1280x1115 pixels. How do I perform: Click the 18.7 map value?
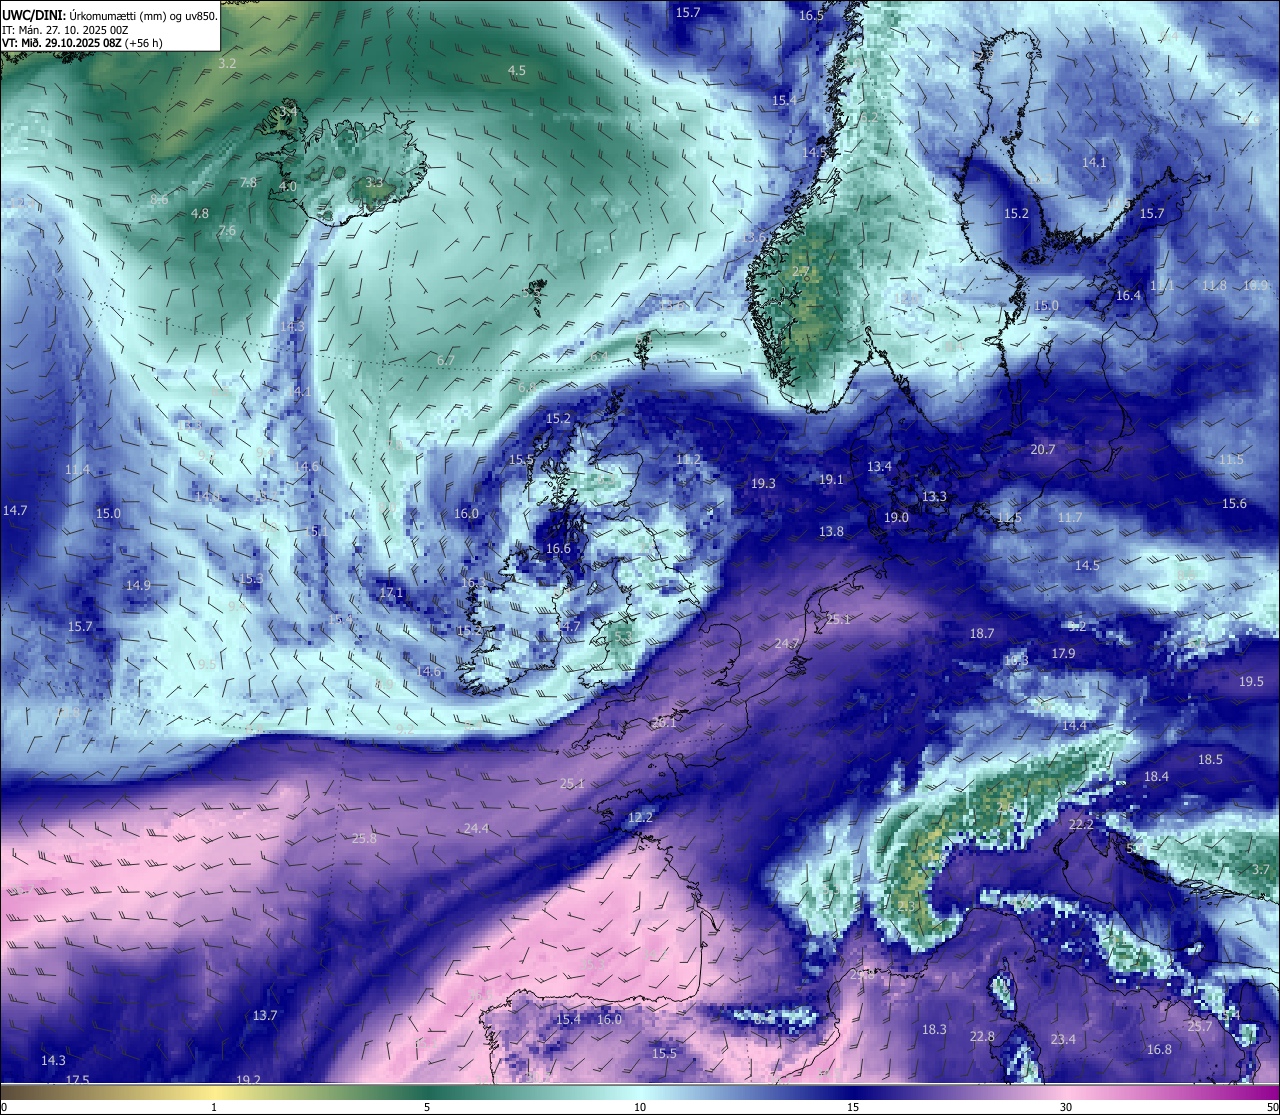click(x=982, y=634)
